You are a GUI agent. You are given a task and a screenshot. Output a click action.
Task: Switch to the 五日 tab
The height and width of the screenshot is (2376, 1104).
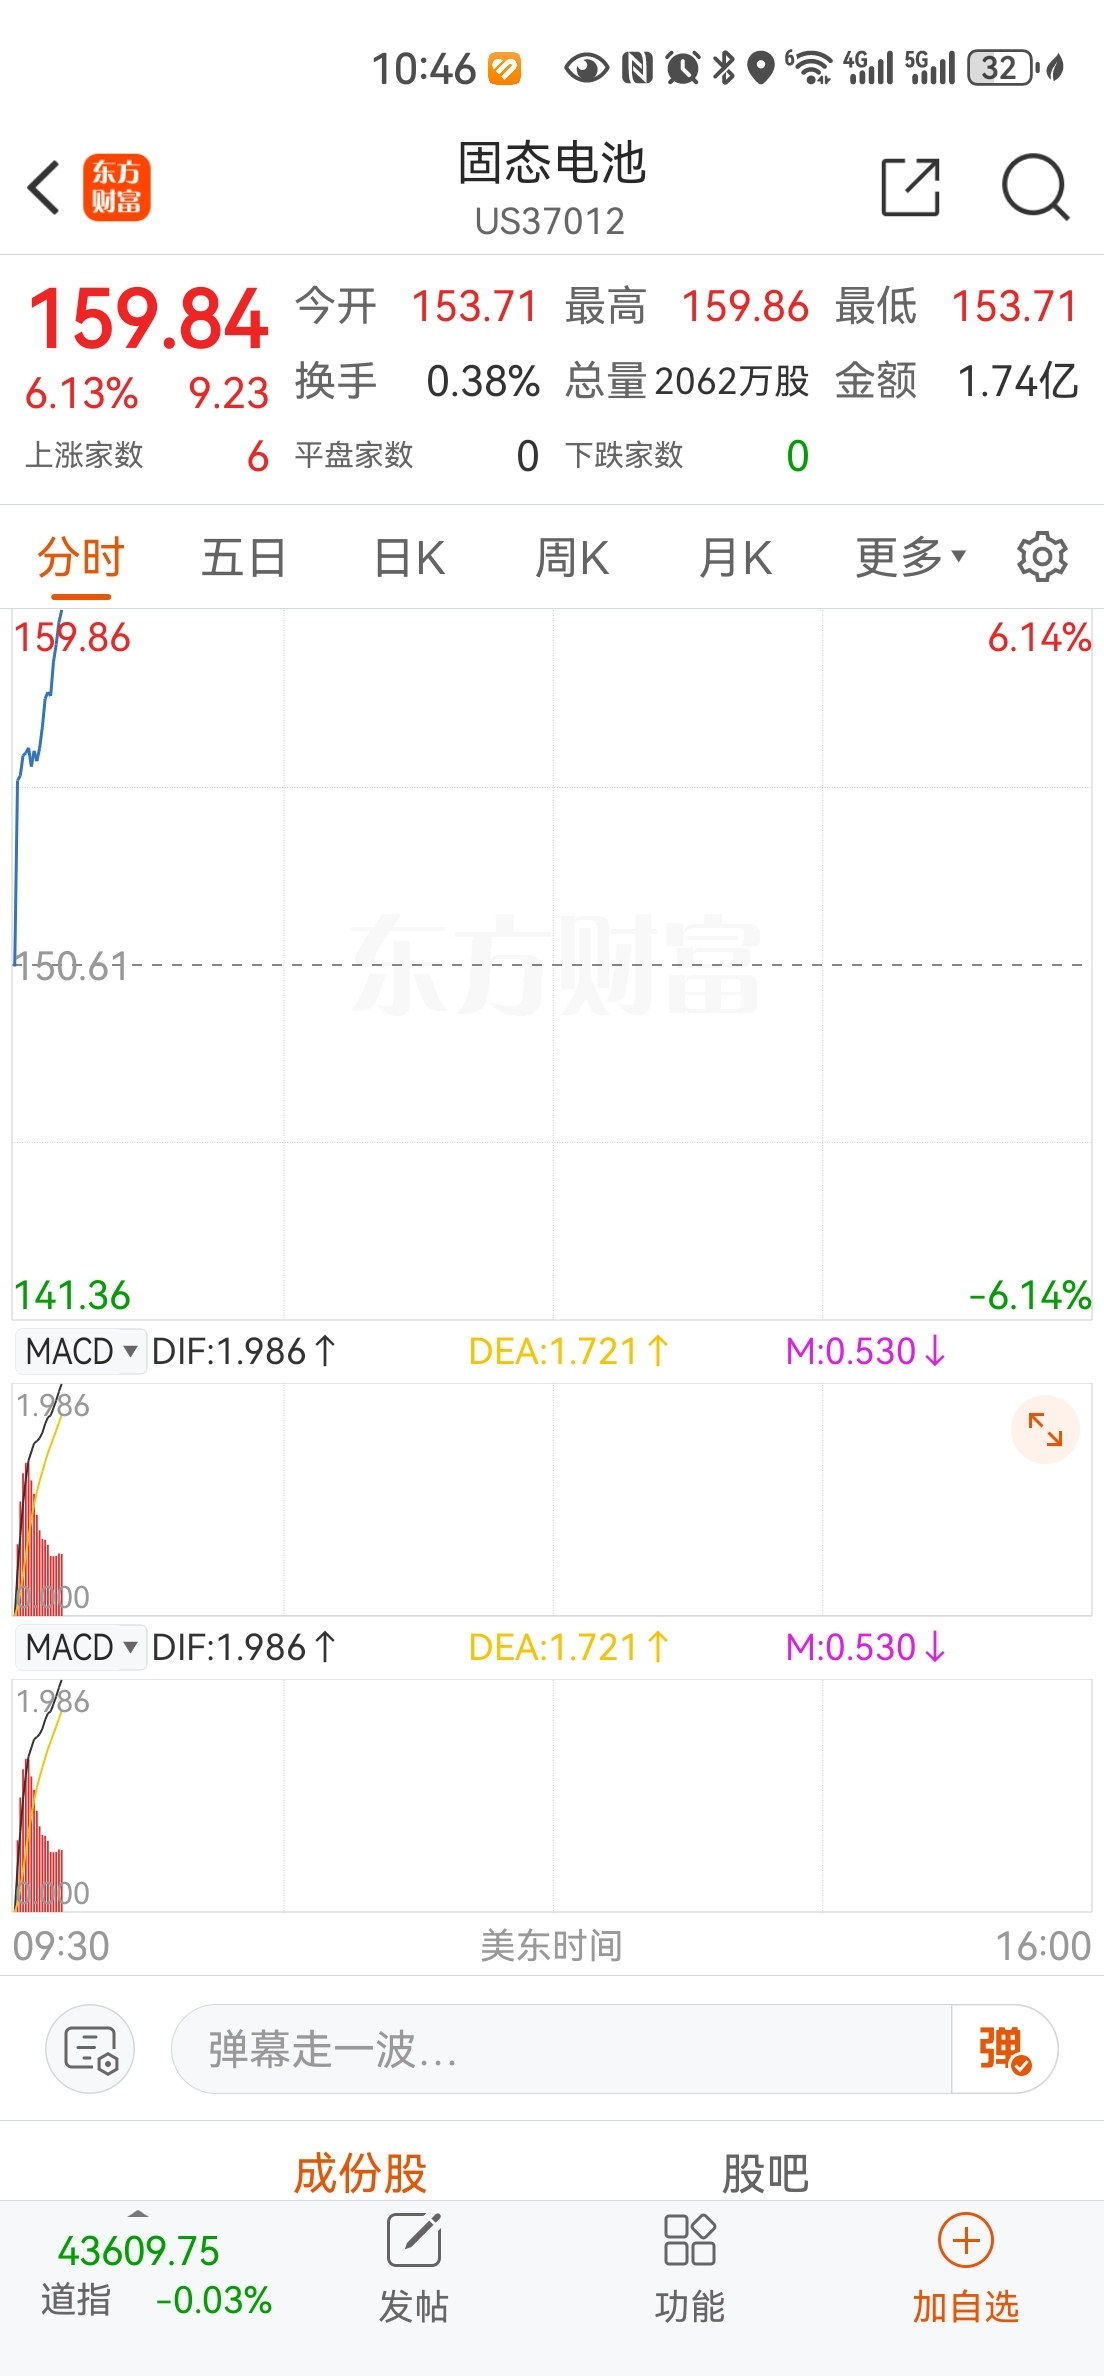244,557
